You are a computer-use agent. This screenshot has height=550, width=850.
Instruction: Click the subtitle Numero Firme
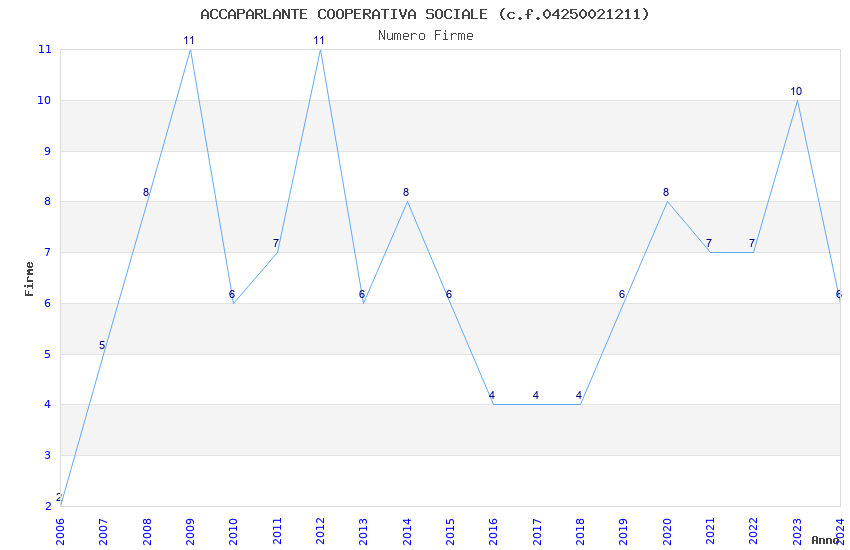[426, 35]
